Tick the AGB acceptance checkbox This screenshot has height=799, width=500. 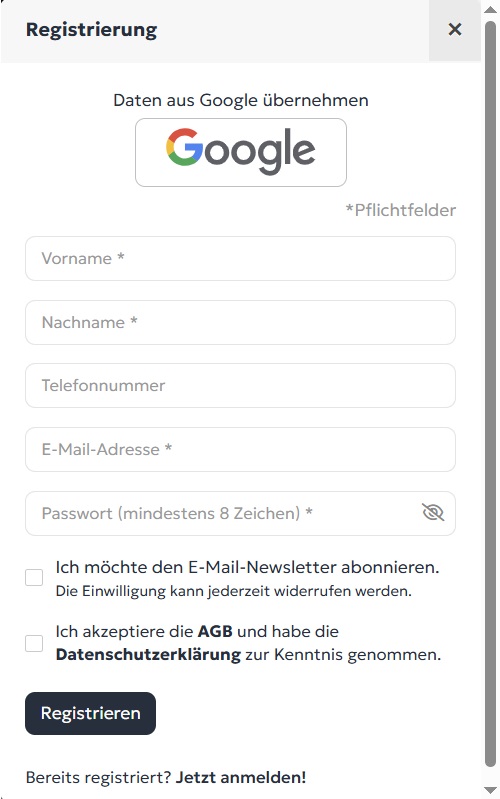click(34, 643)
